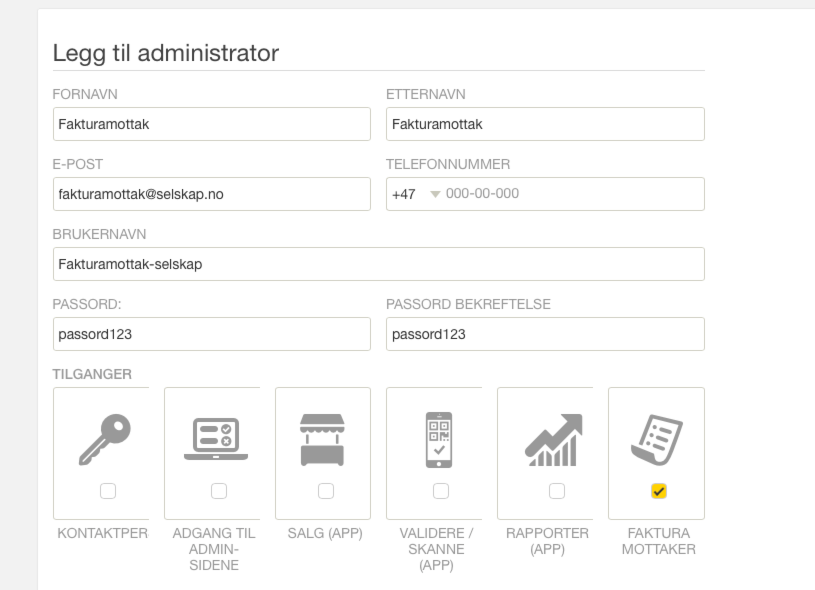Click into the Passord field
This screenshot has height=590, width=815.
pos(212,334)
